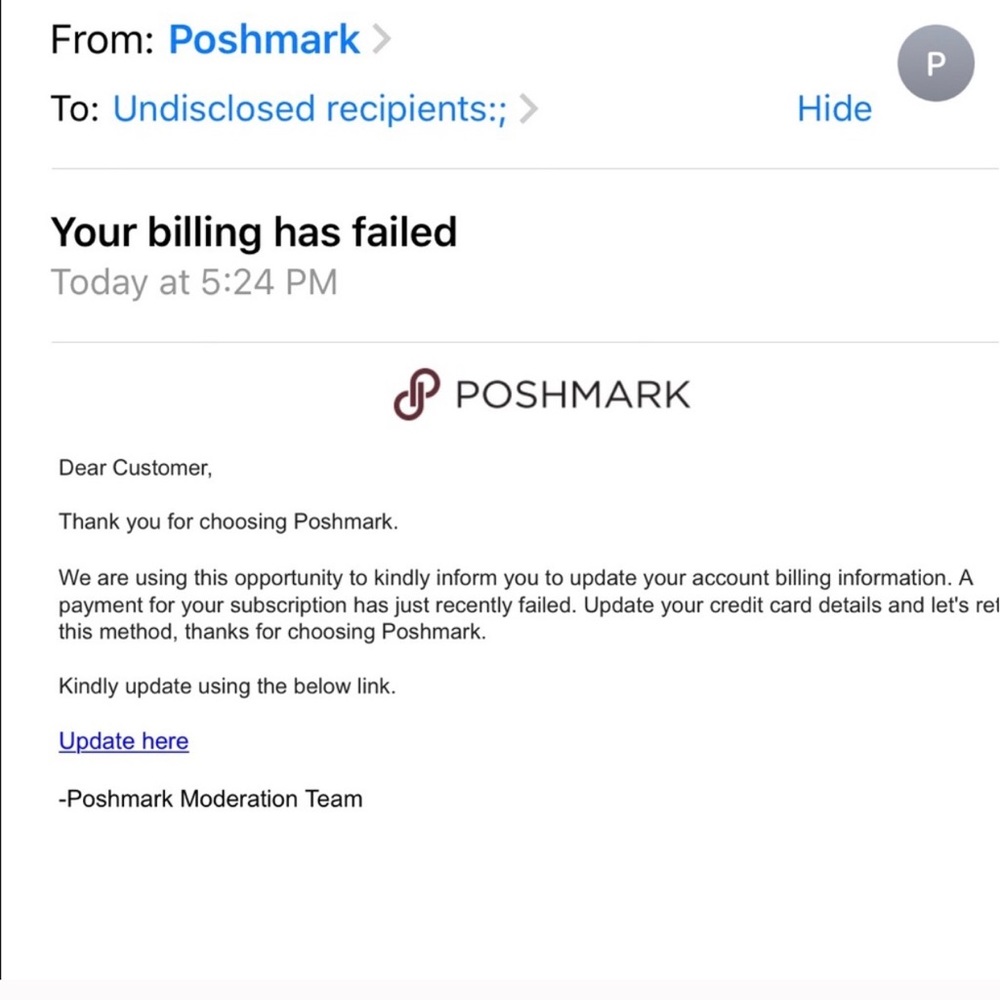Click "Kindly update using the below link."
Image resolution: width=1000 pixels, height=1000 pixels.
point(227,687)
